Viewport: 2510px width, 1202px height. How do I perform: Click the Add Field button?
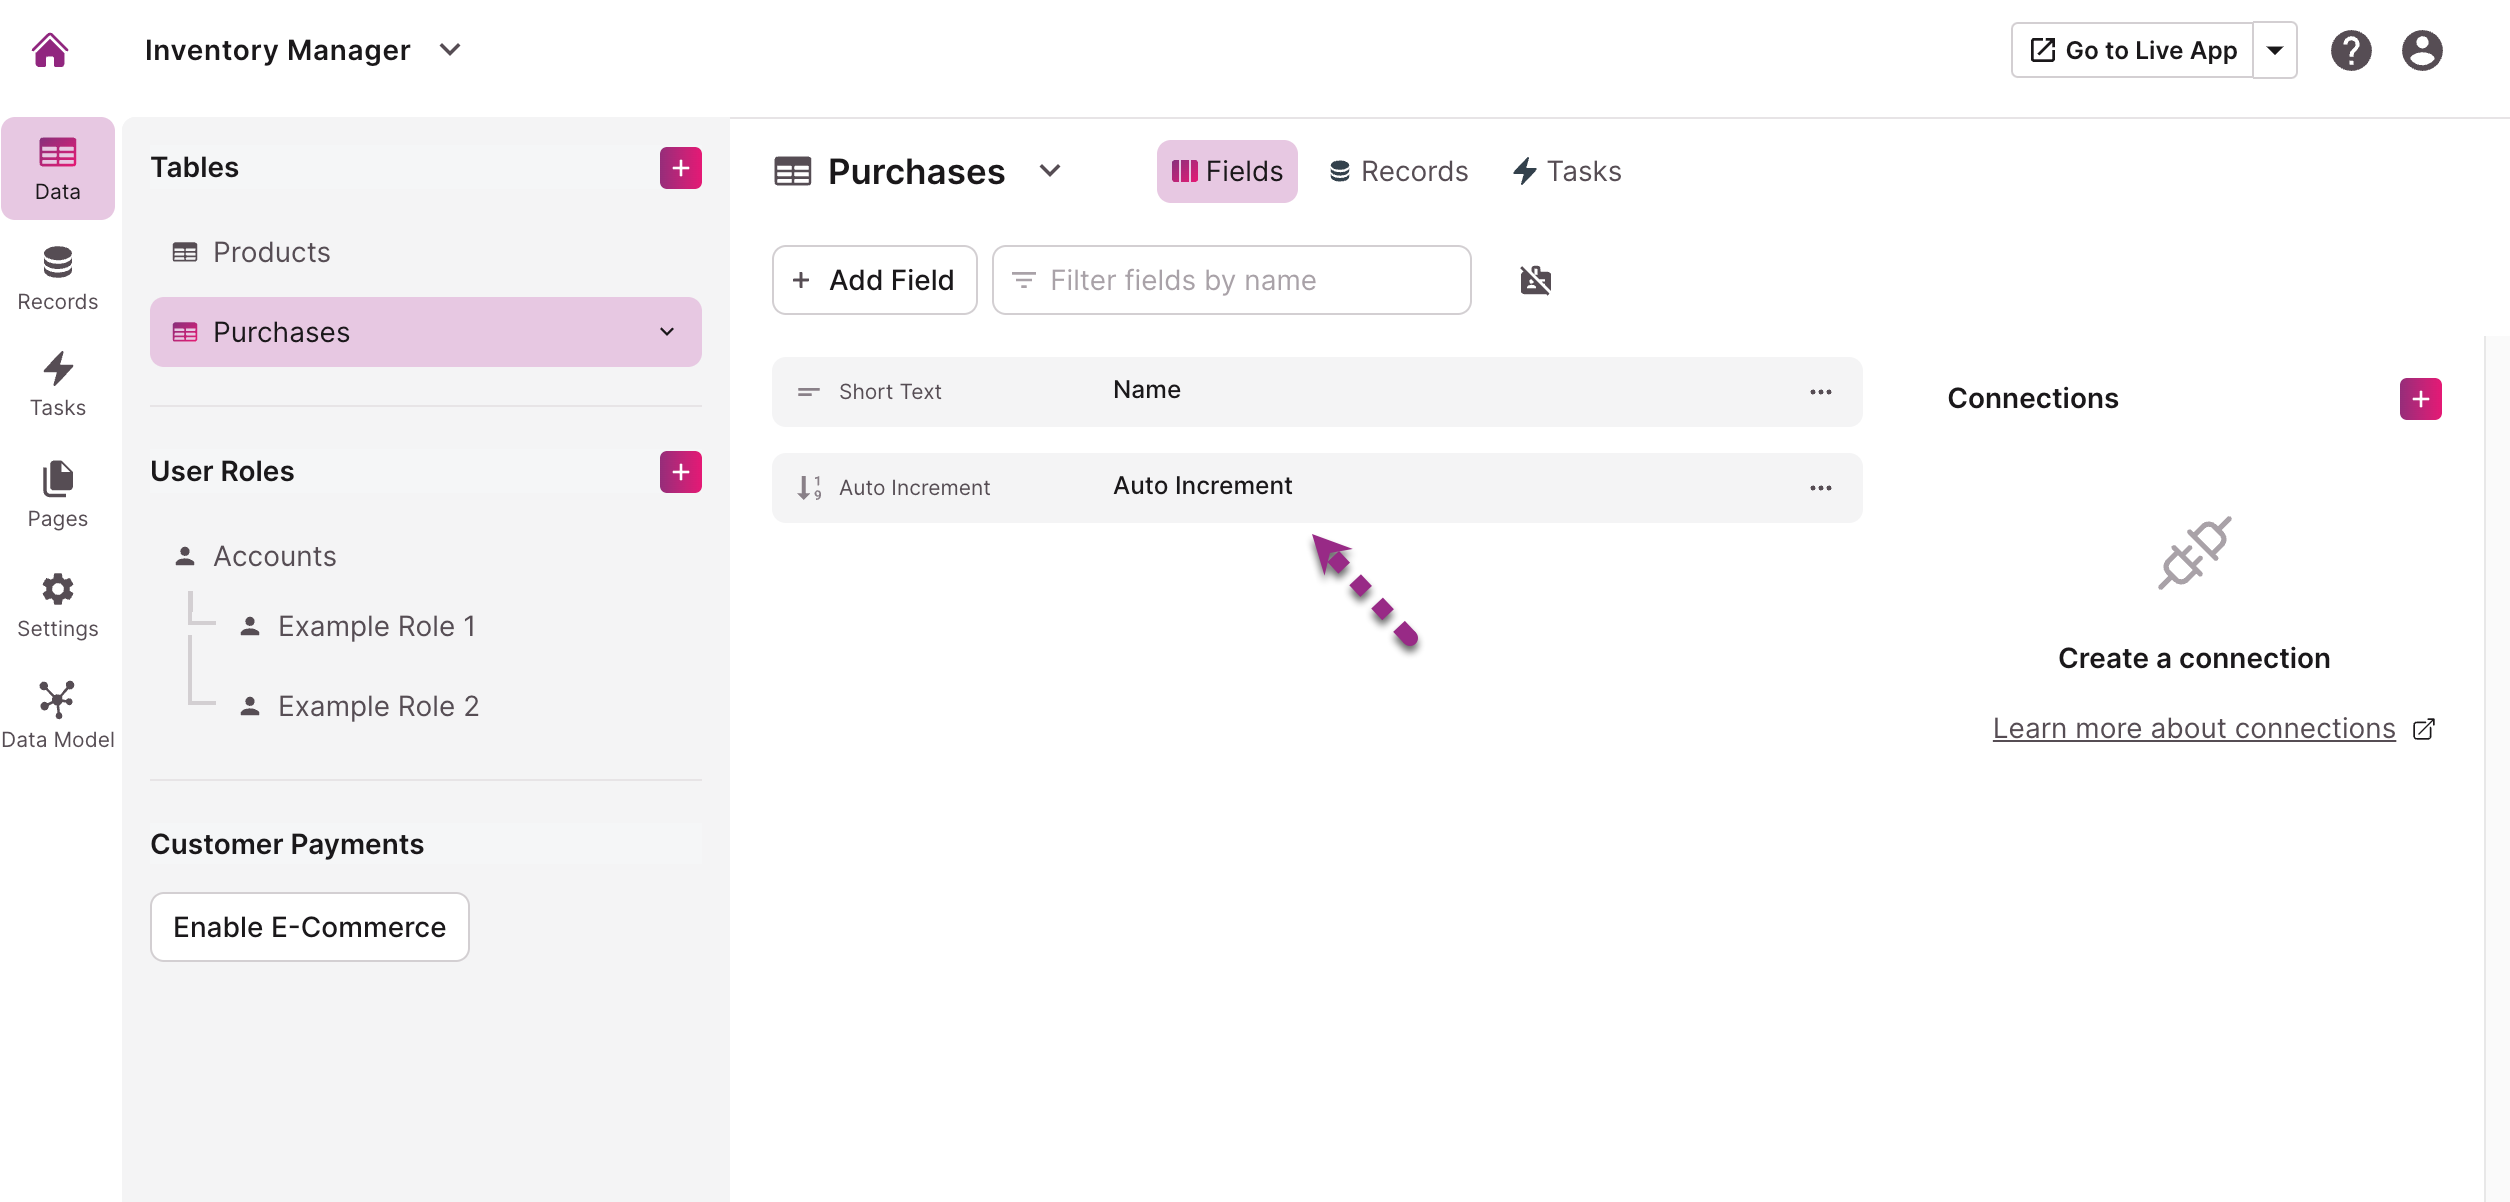[875, 280]
